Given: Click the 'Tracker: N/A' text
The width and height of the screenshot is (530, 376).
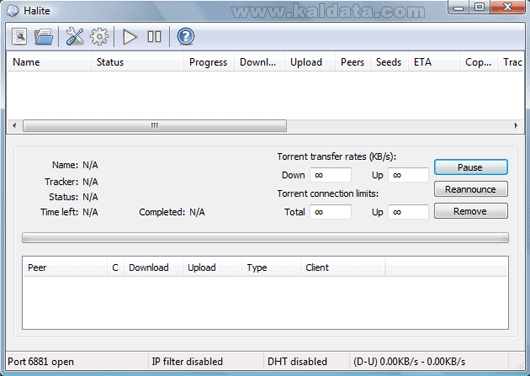Looking at the screenshot, I should [x=71, y=182].
